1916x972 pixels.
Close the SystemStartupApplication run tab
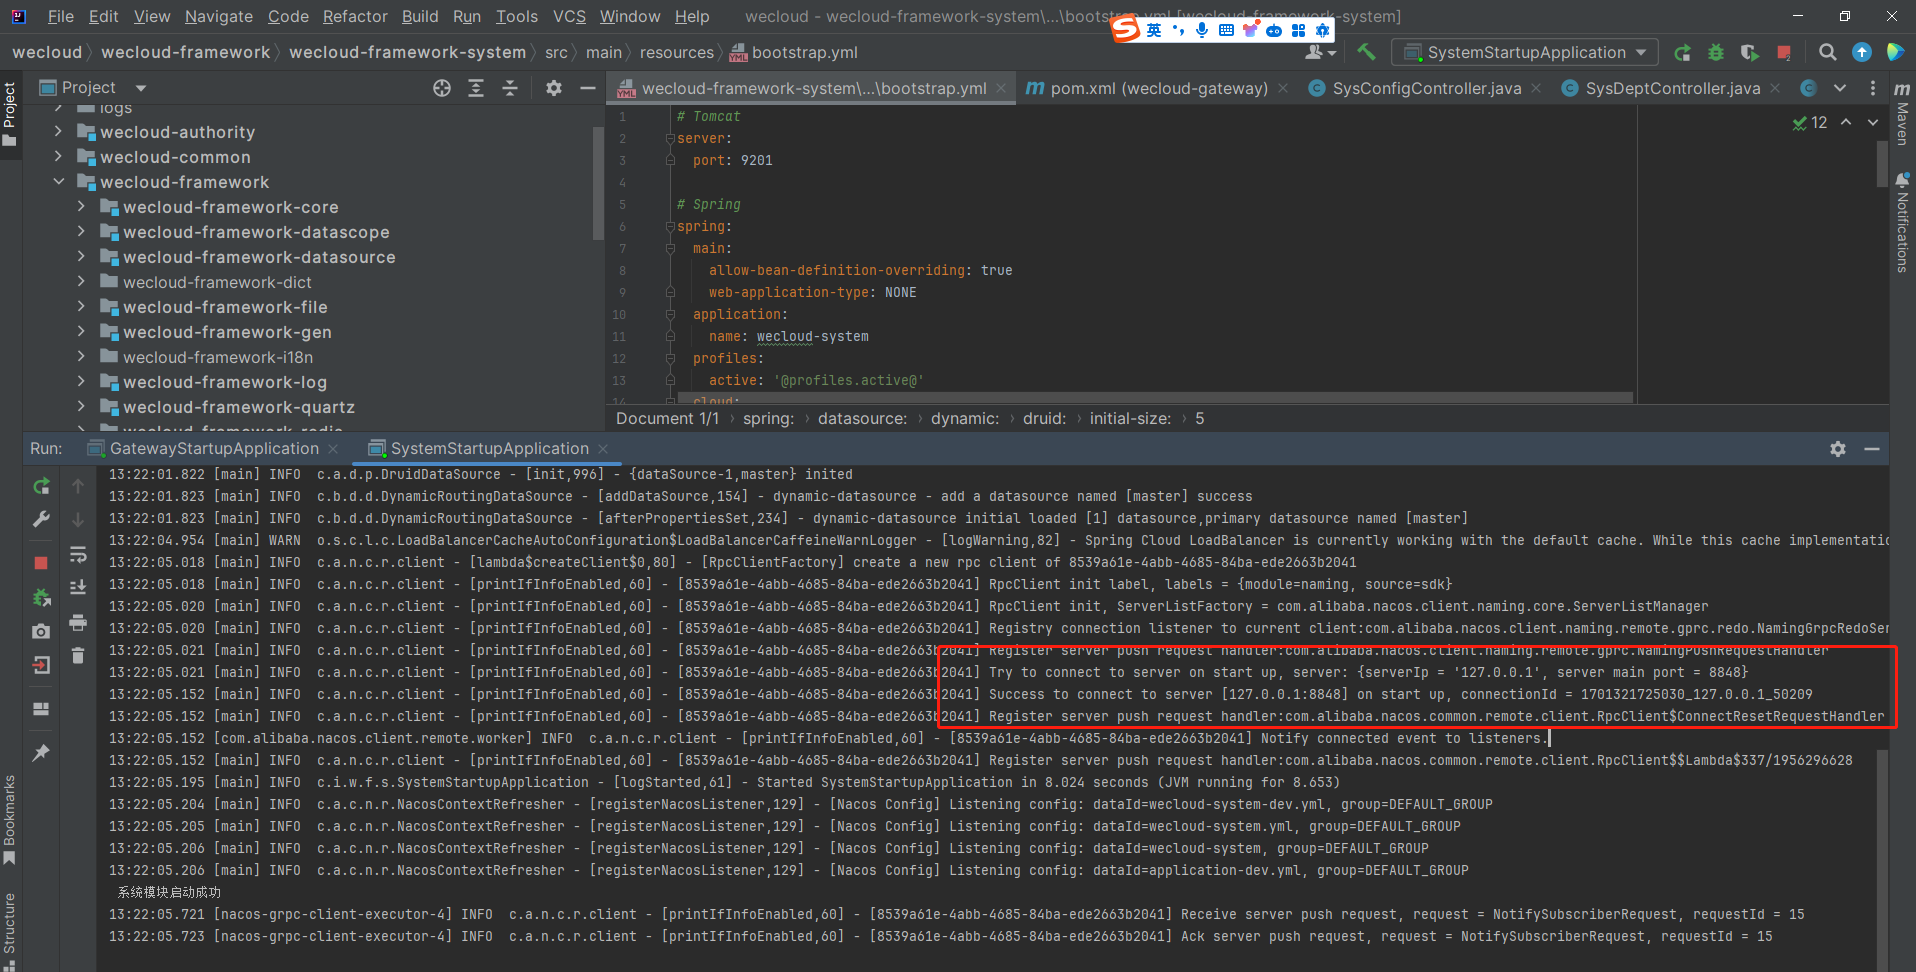click(602, 449)
